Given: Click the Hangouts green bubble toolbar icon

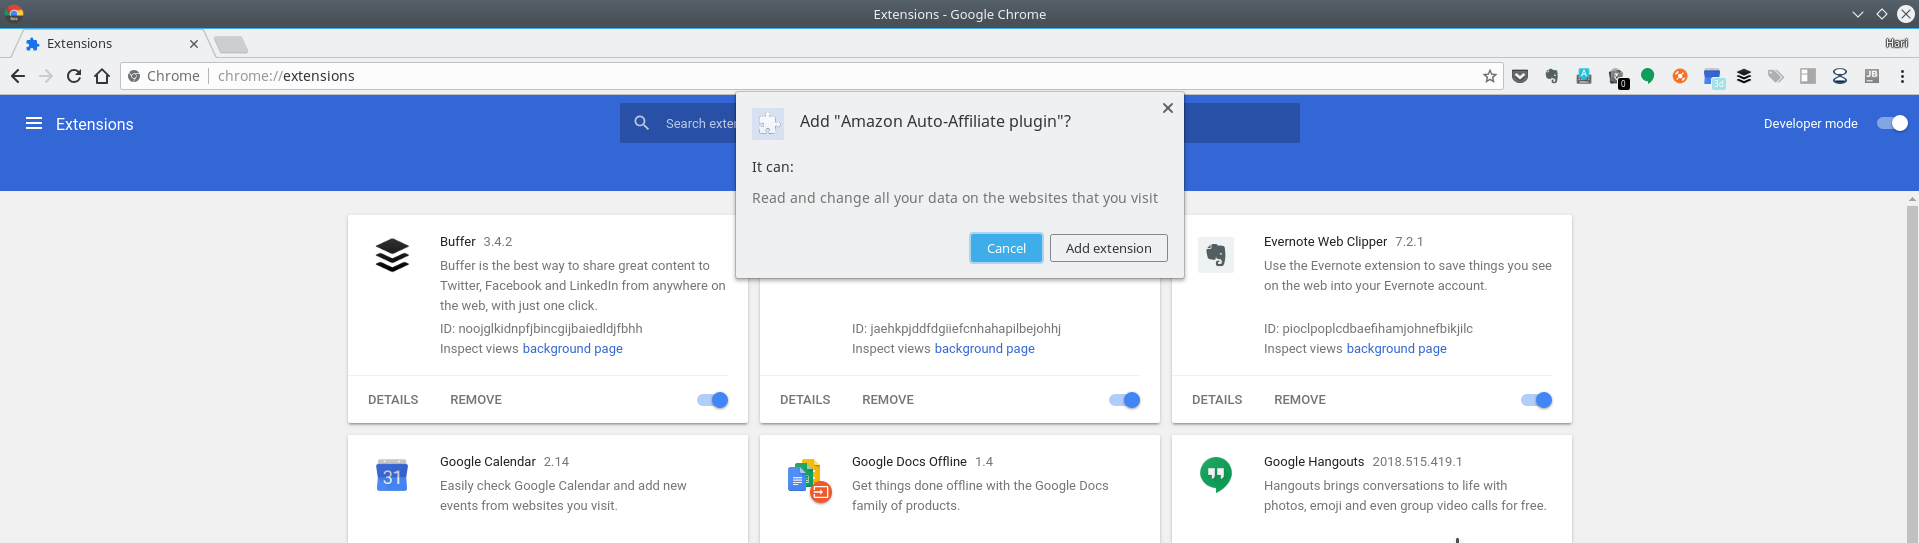Looking at the screenshot, I should (x=1648, y=76).
